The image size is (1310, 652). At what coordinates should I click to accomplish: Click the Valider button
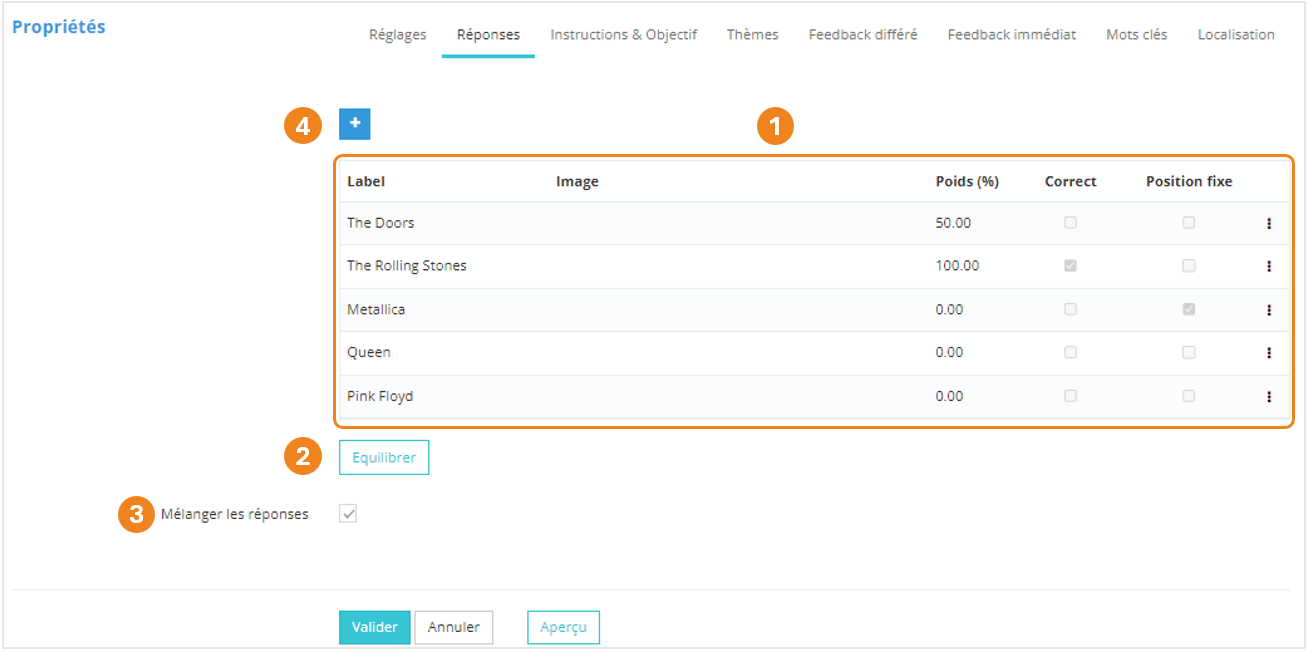(374, 627)
